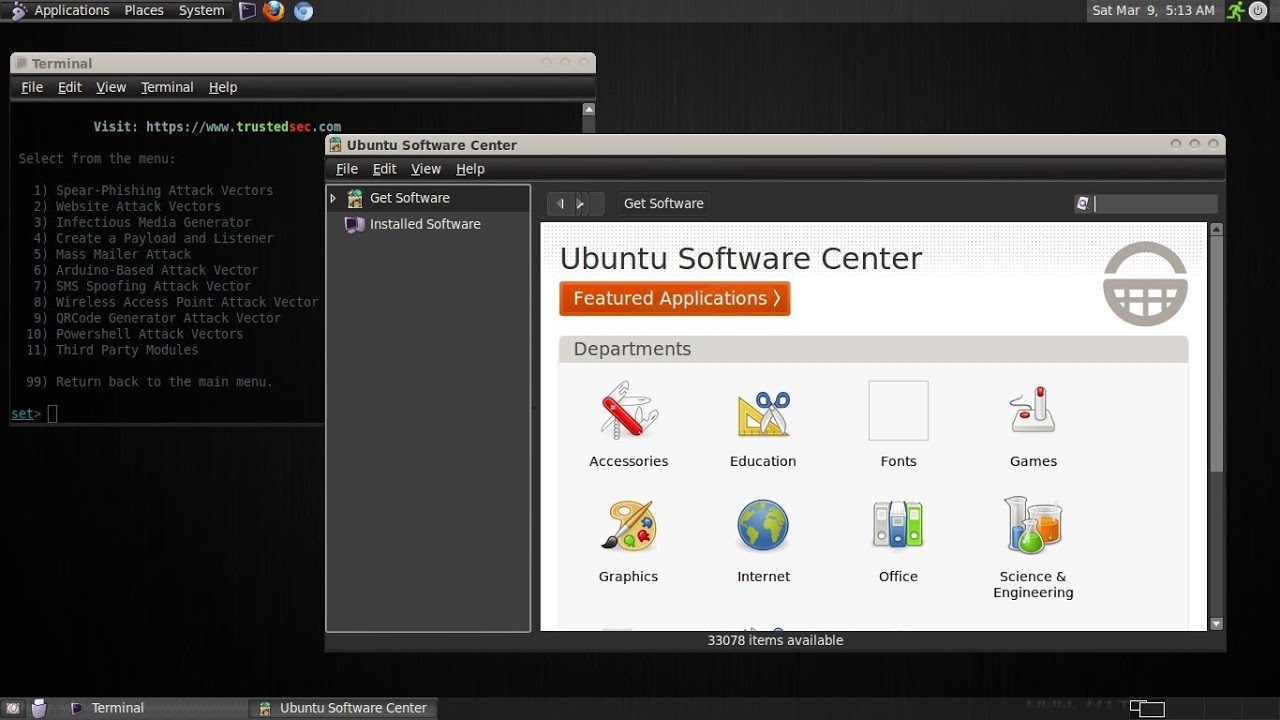Open the Terminal window's Help menu
Image resolution: width=1280 pixels, height=720 pixels.
tap(223, 87)
